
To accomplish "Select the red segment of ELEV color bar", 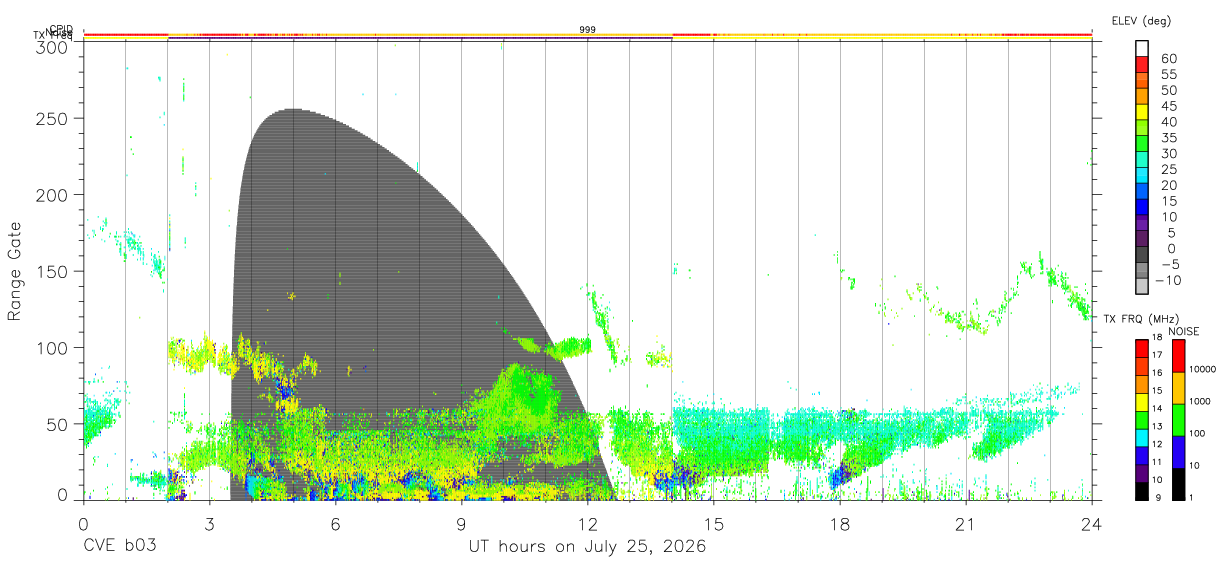I will [1142, 64].
